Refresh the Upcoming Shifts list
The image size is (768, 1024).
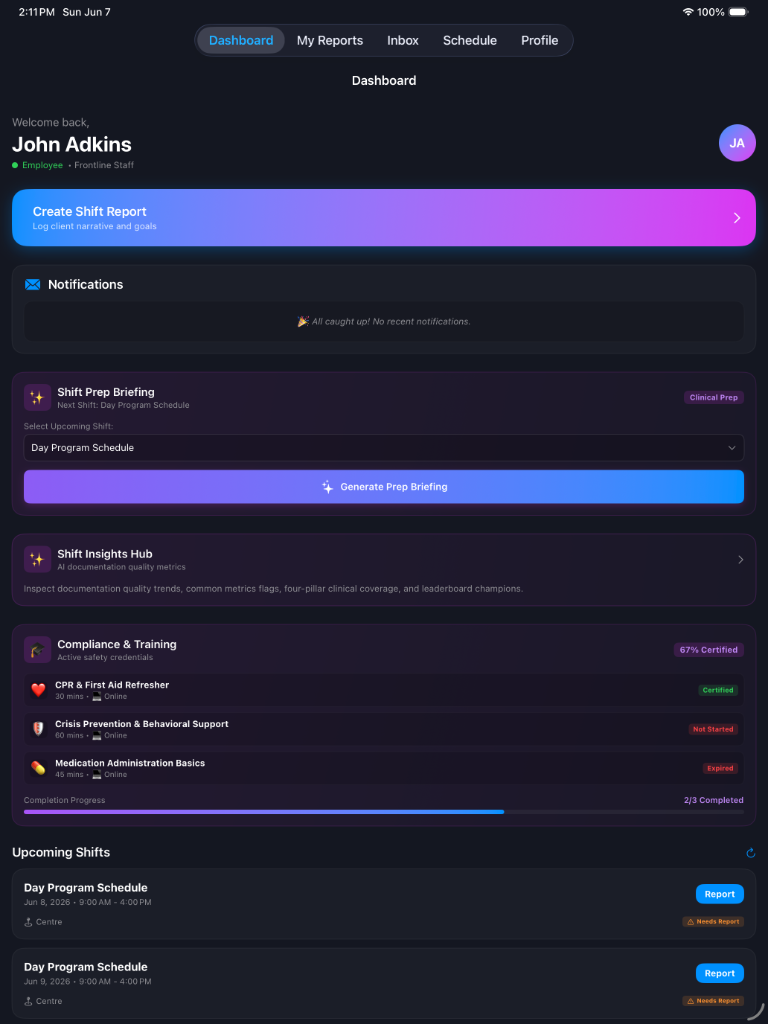tap(750, 853)
